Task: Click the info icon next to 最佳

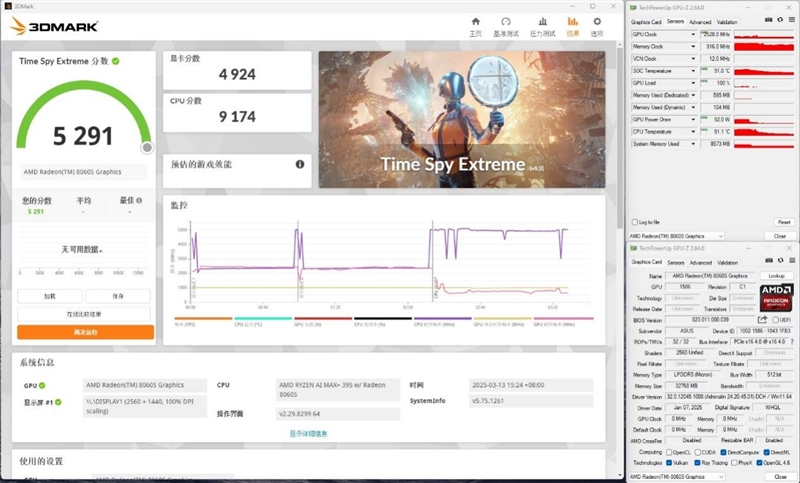Action: click(139, 200)
